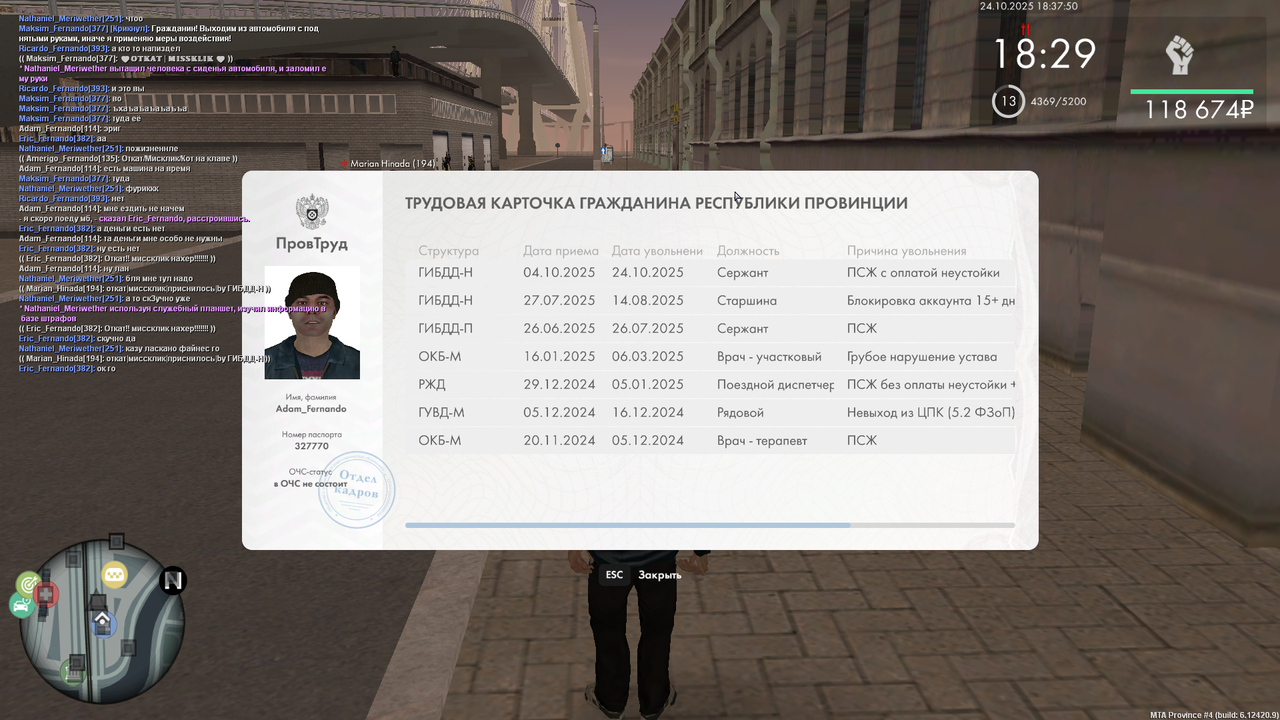Screen dimensions: 1280x720
Task: Click hire date 29.12.2024
Action: 559,384
